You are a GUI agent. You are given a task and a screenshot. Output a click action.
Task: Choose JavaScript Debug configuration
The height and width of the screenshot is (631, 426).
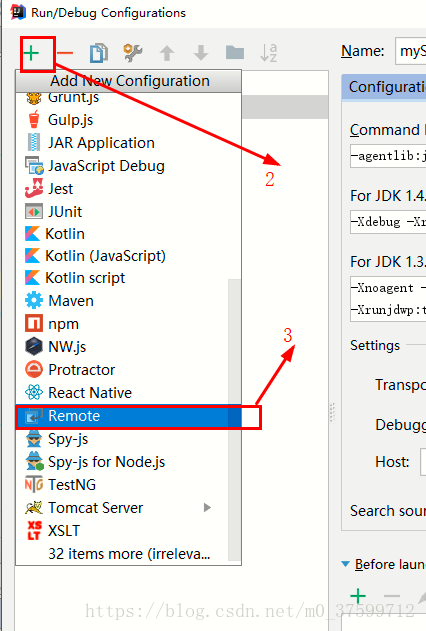click(x=128, y=166)
